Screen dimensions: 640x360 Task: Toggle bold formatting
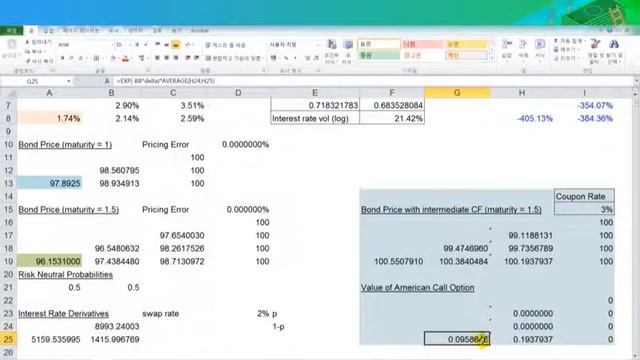tap(62, 58)
